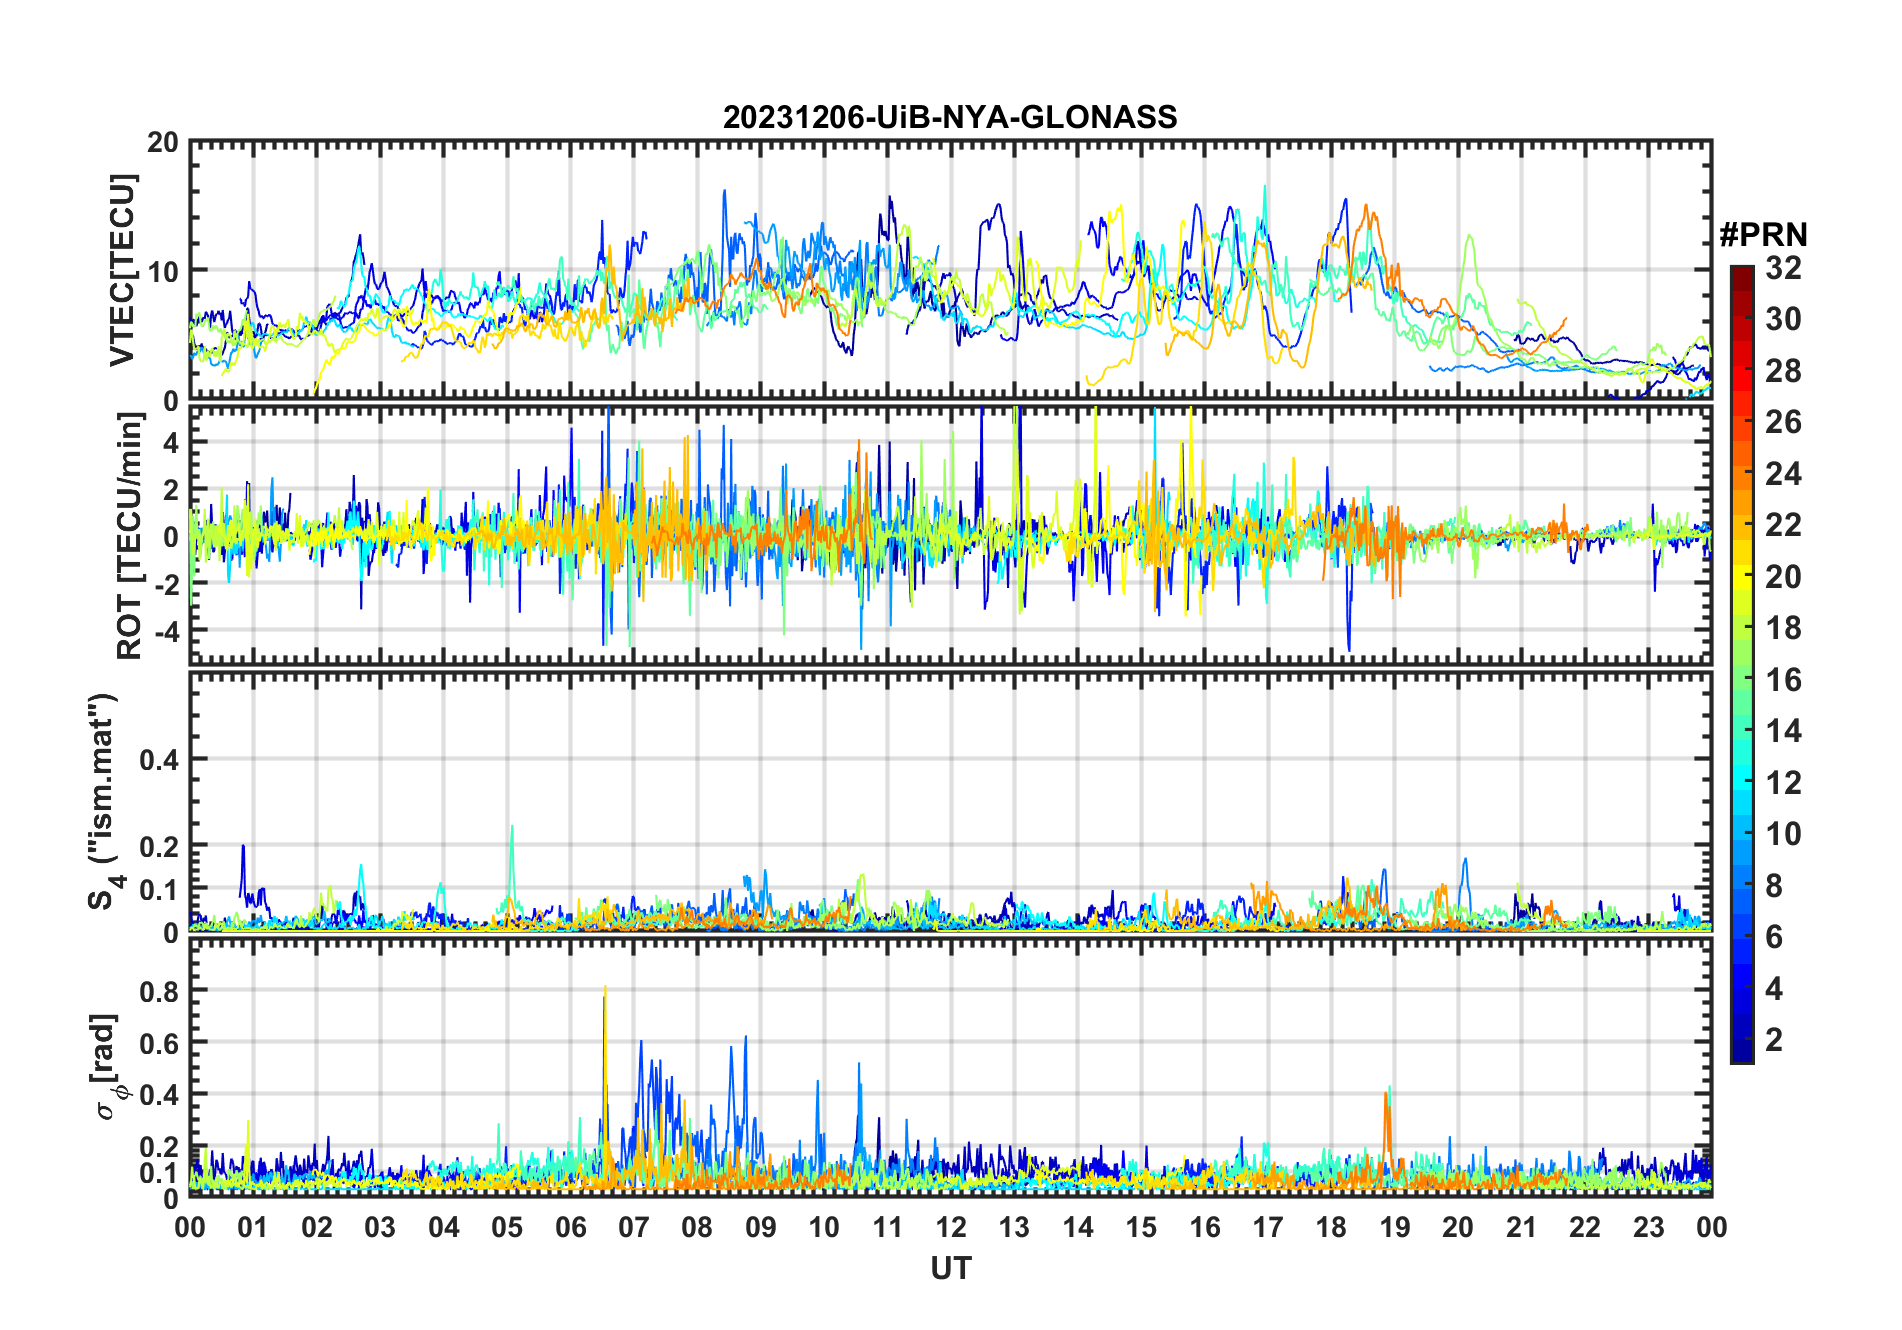Screen dimensions: 1902x1330
Task: Click x-axis tick label 18
Action: 1331,1228
